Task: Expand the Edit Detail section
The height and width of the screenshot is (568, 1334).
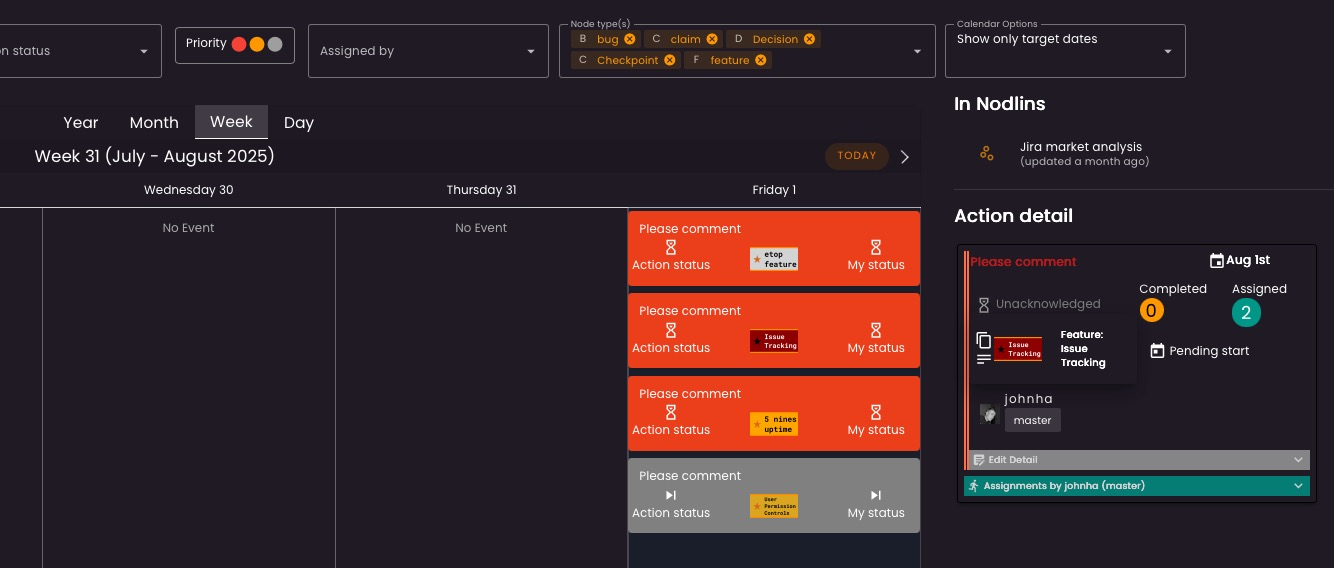Action: (x=1136, y=460)
